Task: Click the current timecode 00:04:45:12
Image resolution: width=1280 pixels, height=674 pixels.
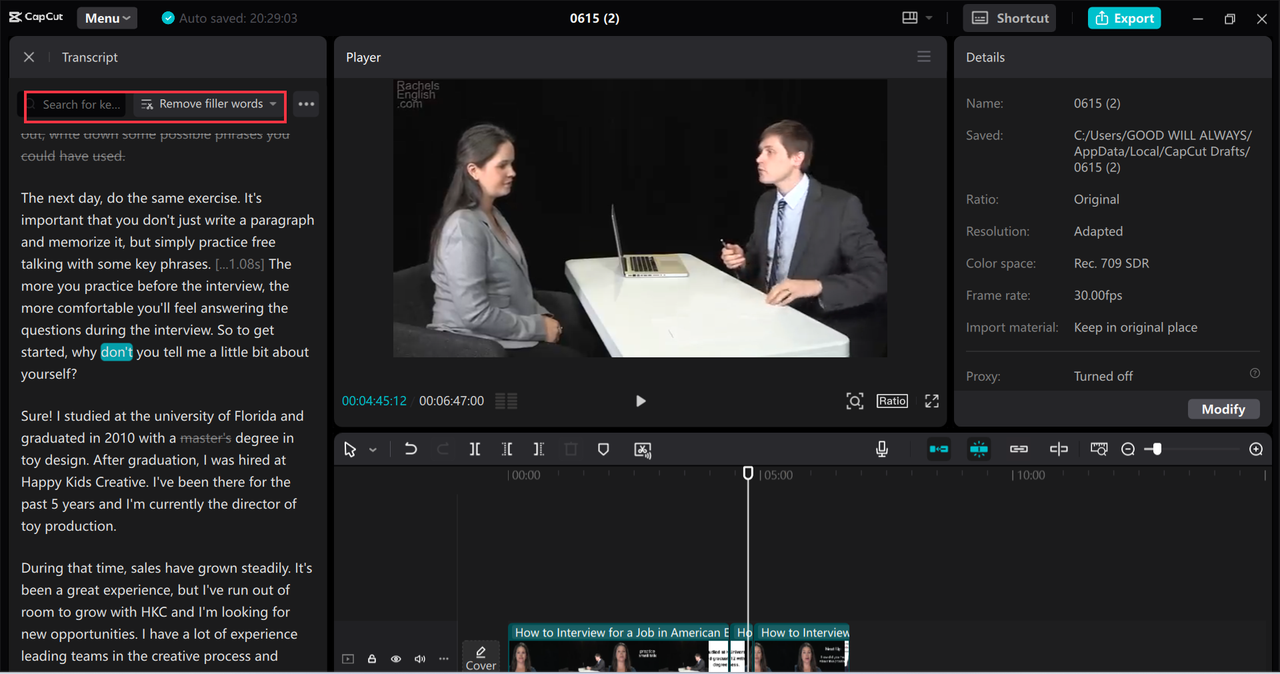Action: [374, 401]
